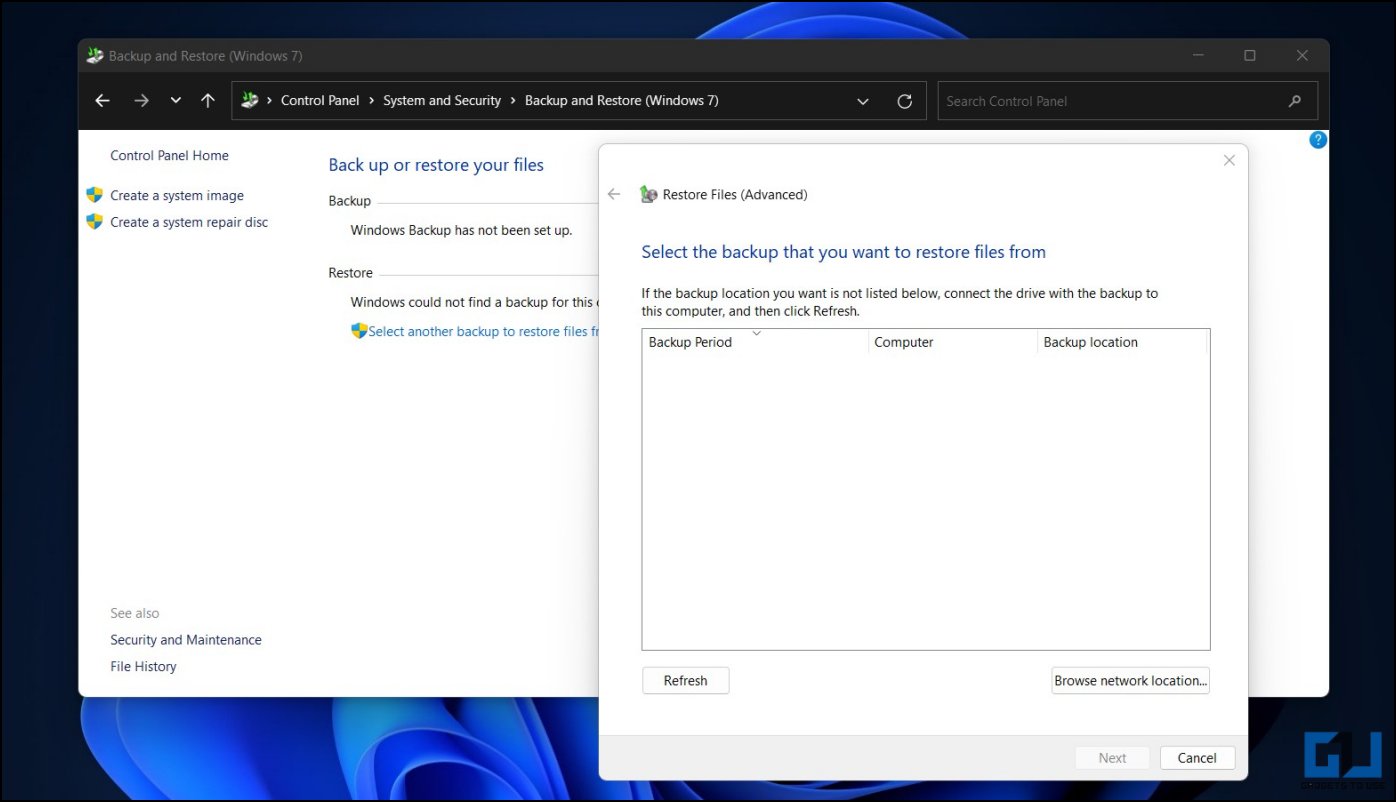The height and width of the screenshot is (802, 1396).
Task: Expand address bar history dropdown
Action: 863,101
